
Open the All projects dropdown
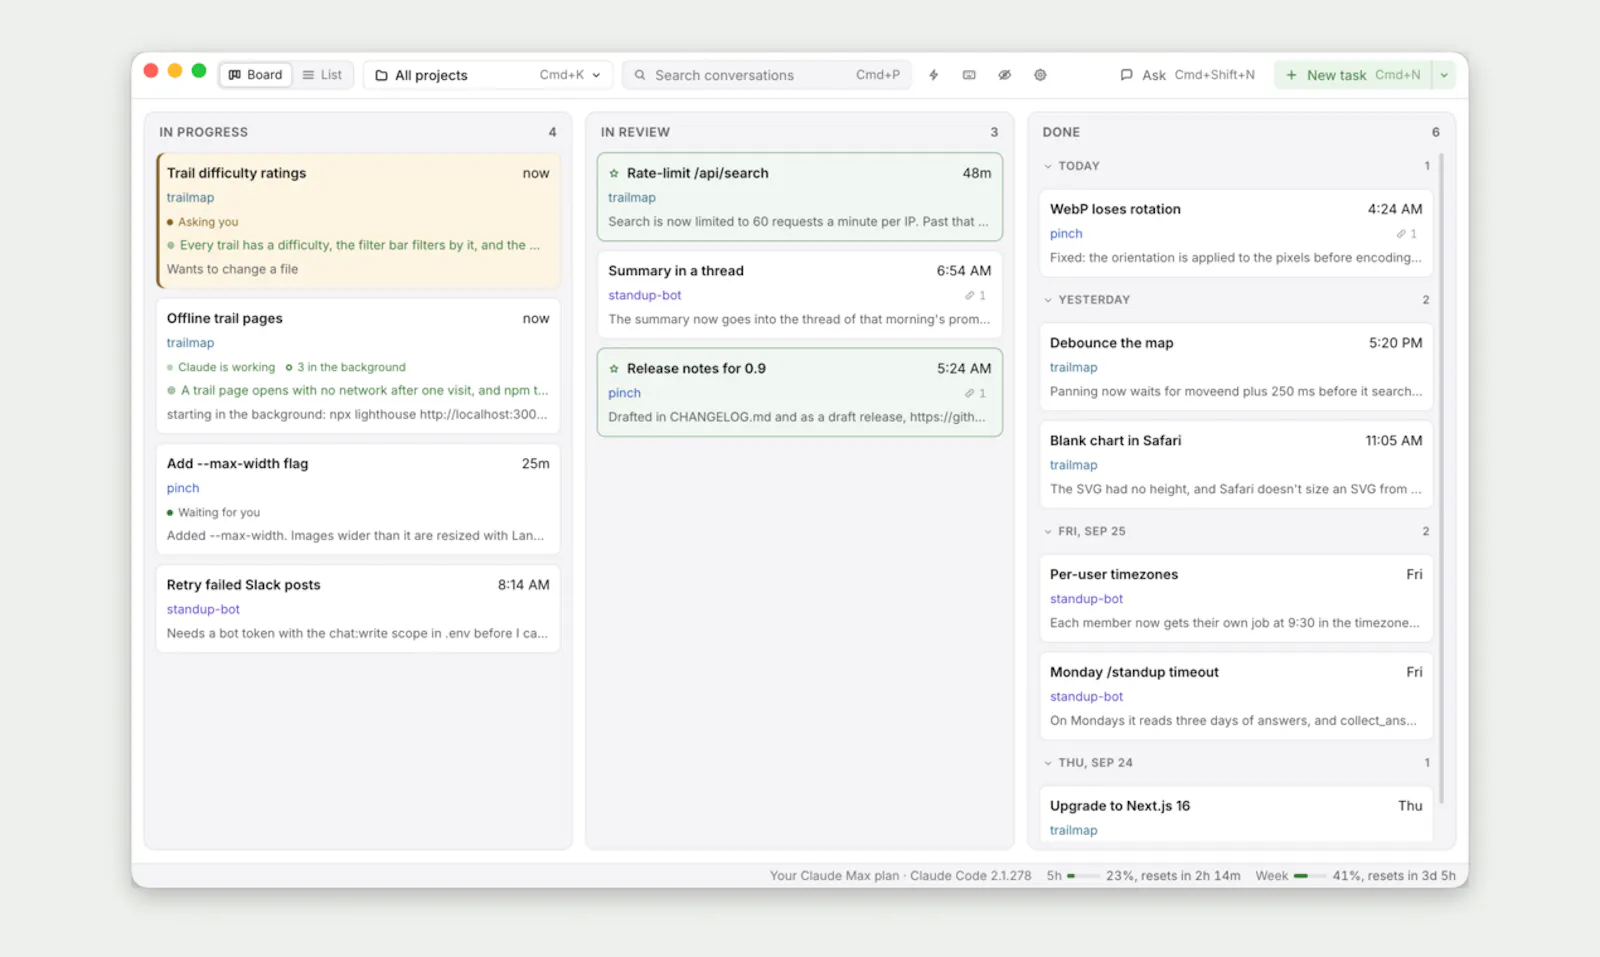[x=488, y=75]
